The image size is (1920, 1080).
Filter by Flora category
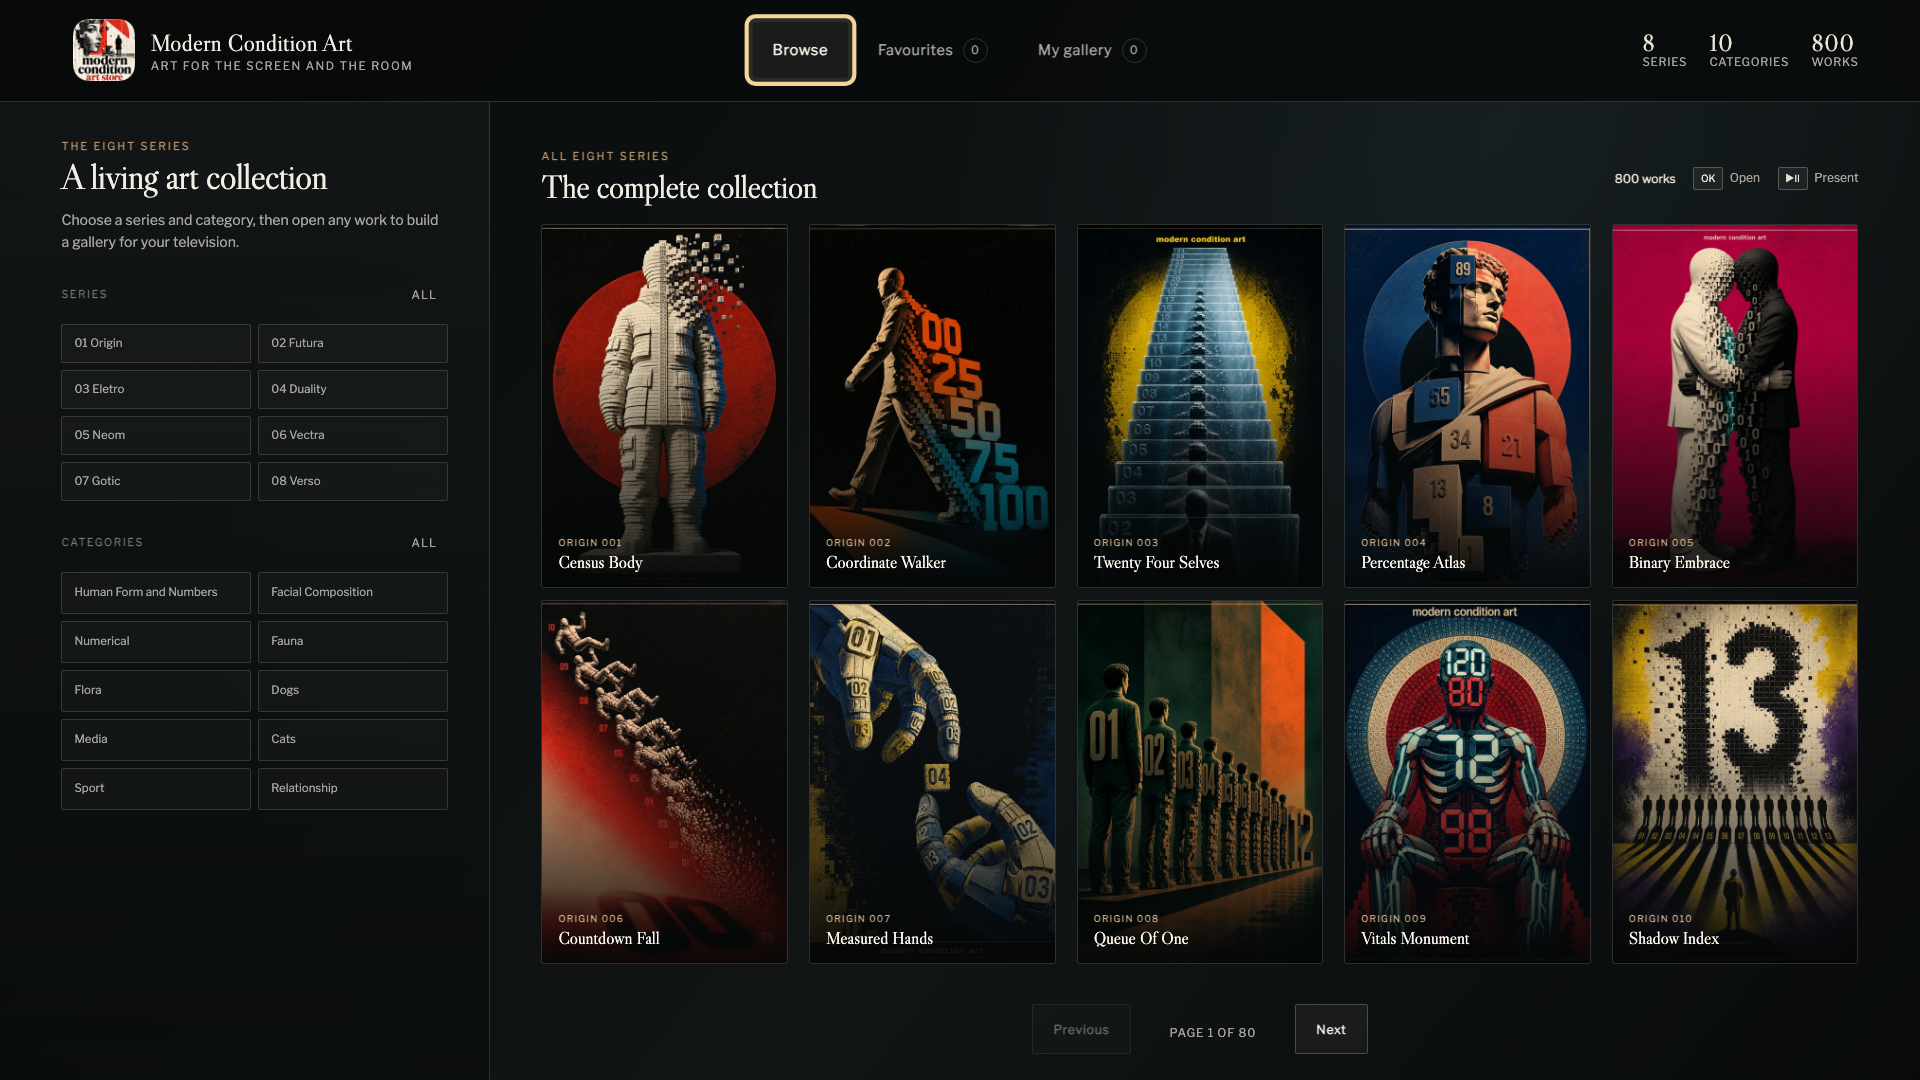pyautogui.click(x=156, y=690)
